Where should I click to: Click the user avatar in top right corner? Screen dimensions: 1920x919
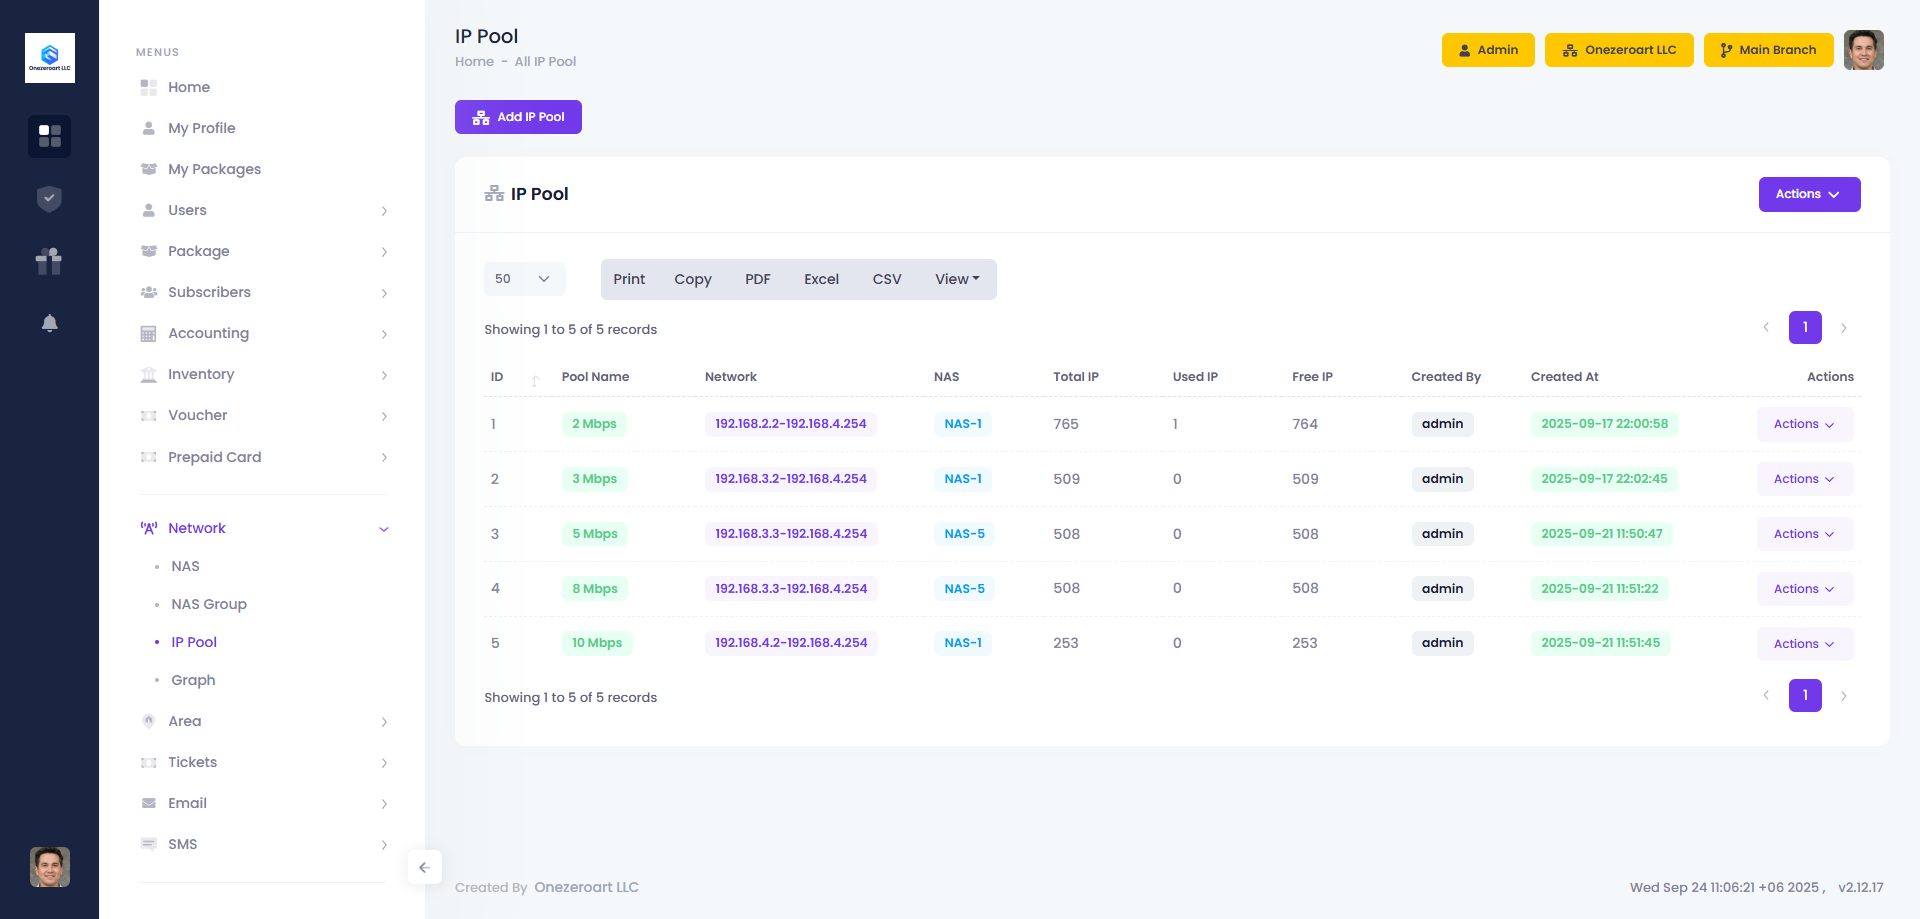(x=1863, y=50)
